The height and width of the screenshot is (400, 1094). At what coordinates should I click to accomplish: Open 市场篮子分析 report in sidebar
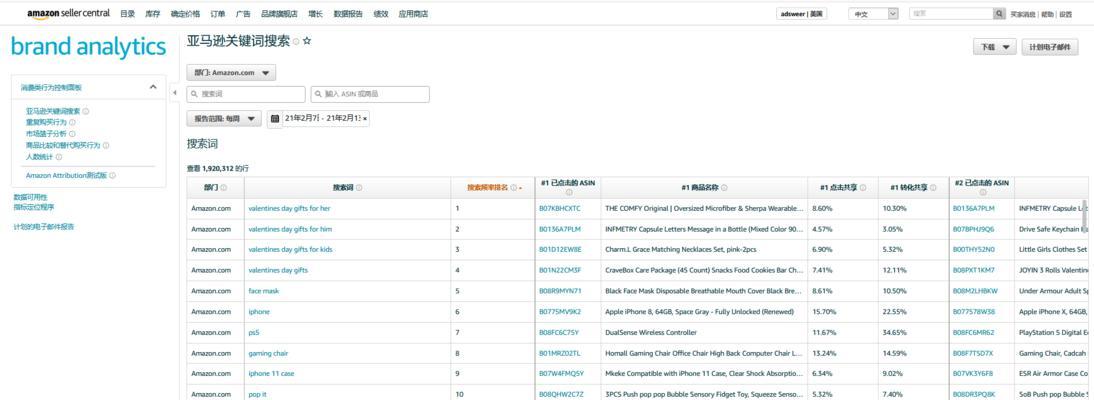[46, 133]
